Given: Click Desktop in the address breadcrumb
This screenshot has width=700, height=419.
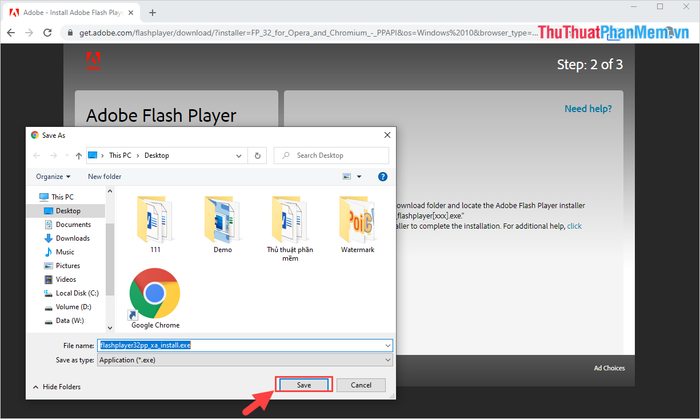Looking at the screenshot, I should 157,155.
